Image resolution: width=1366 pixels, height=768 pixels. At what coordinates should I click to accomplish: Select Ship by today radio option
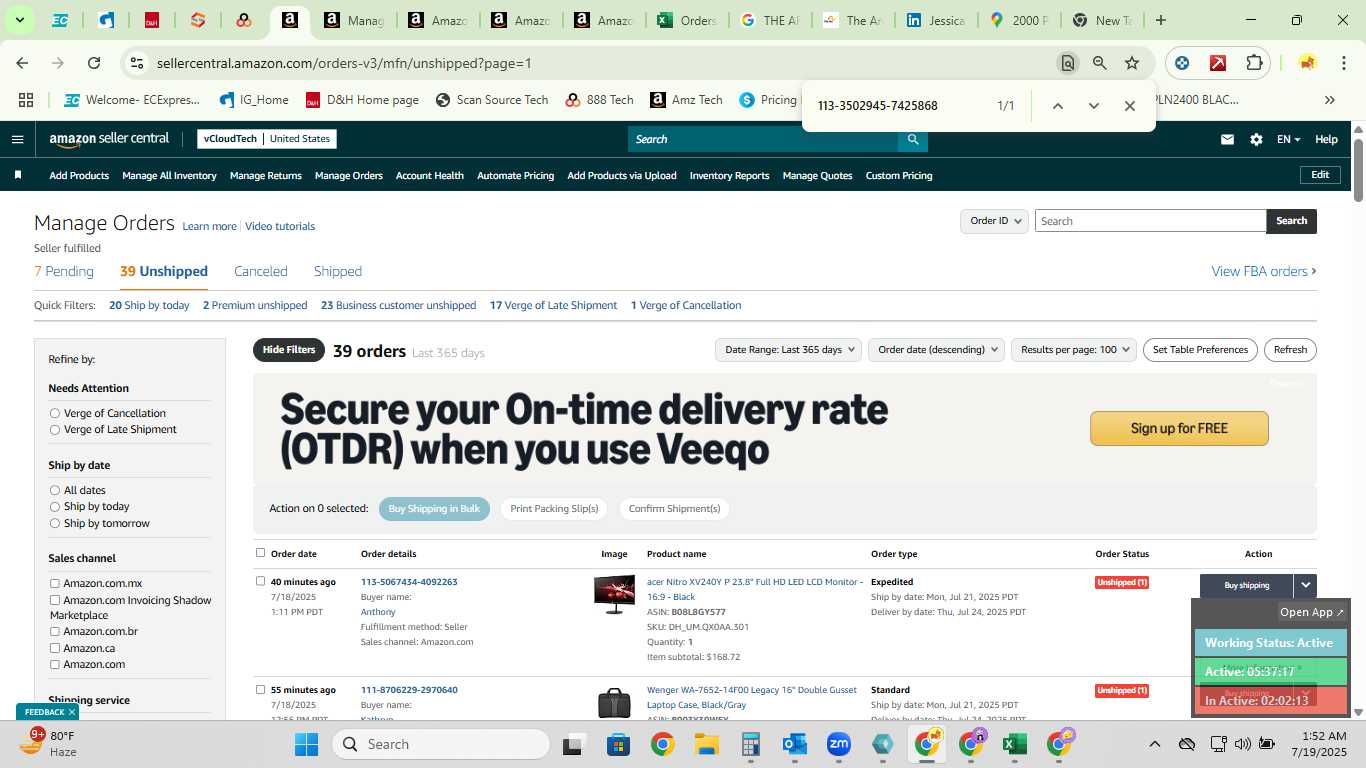[55, 506]
